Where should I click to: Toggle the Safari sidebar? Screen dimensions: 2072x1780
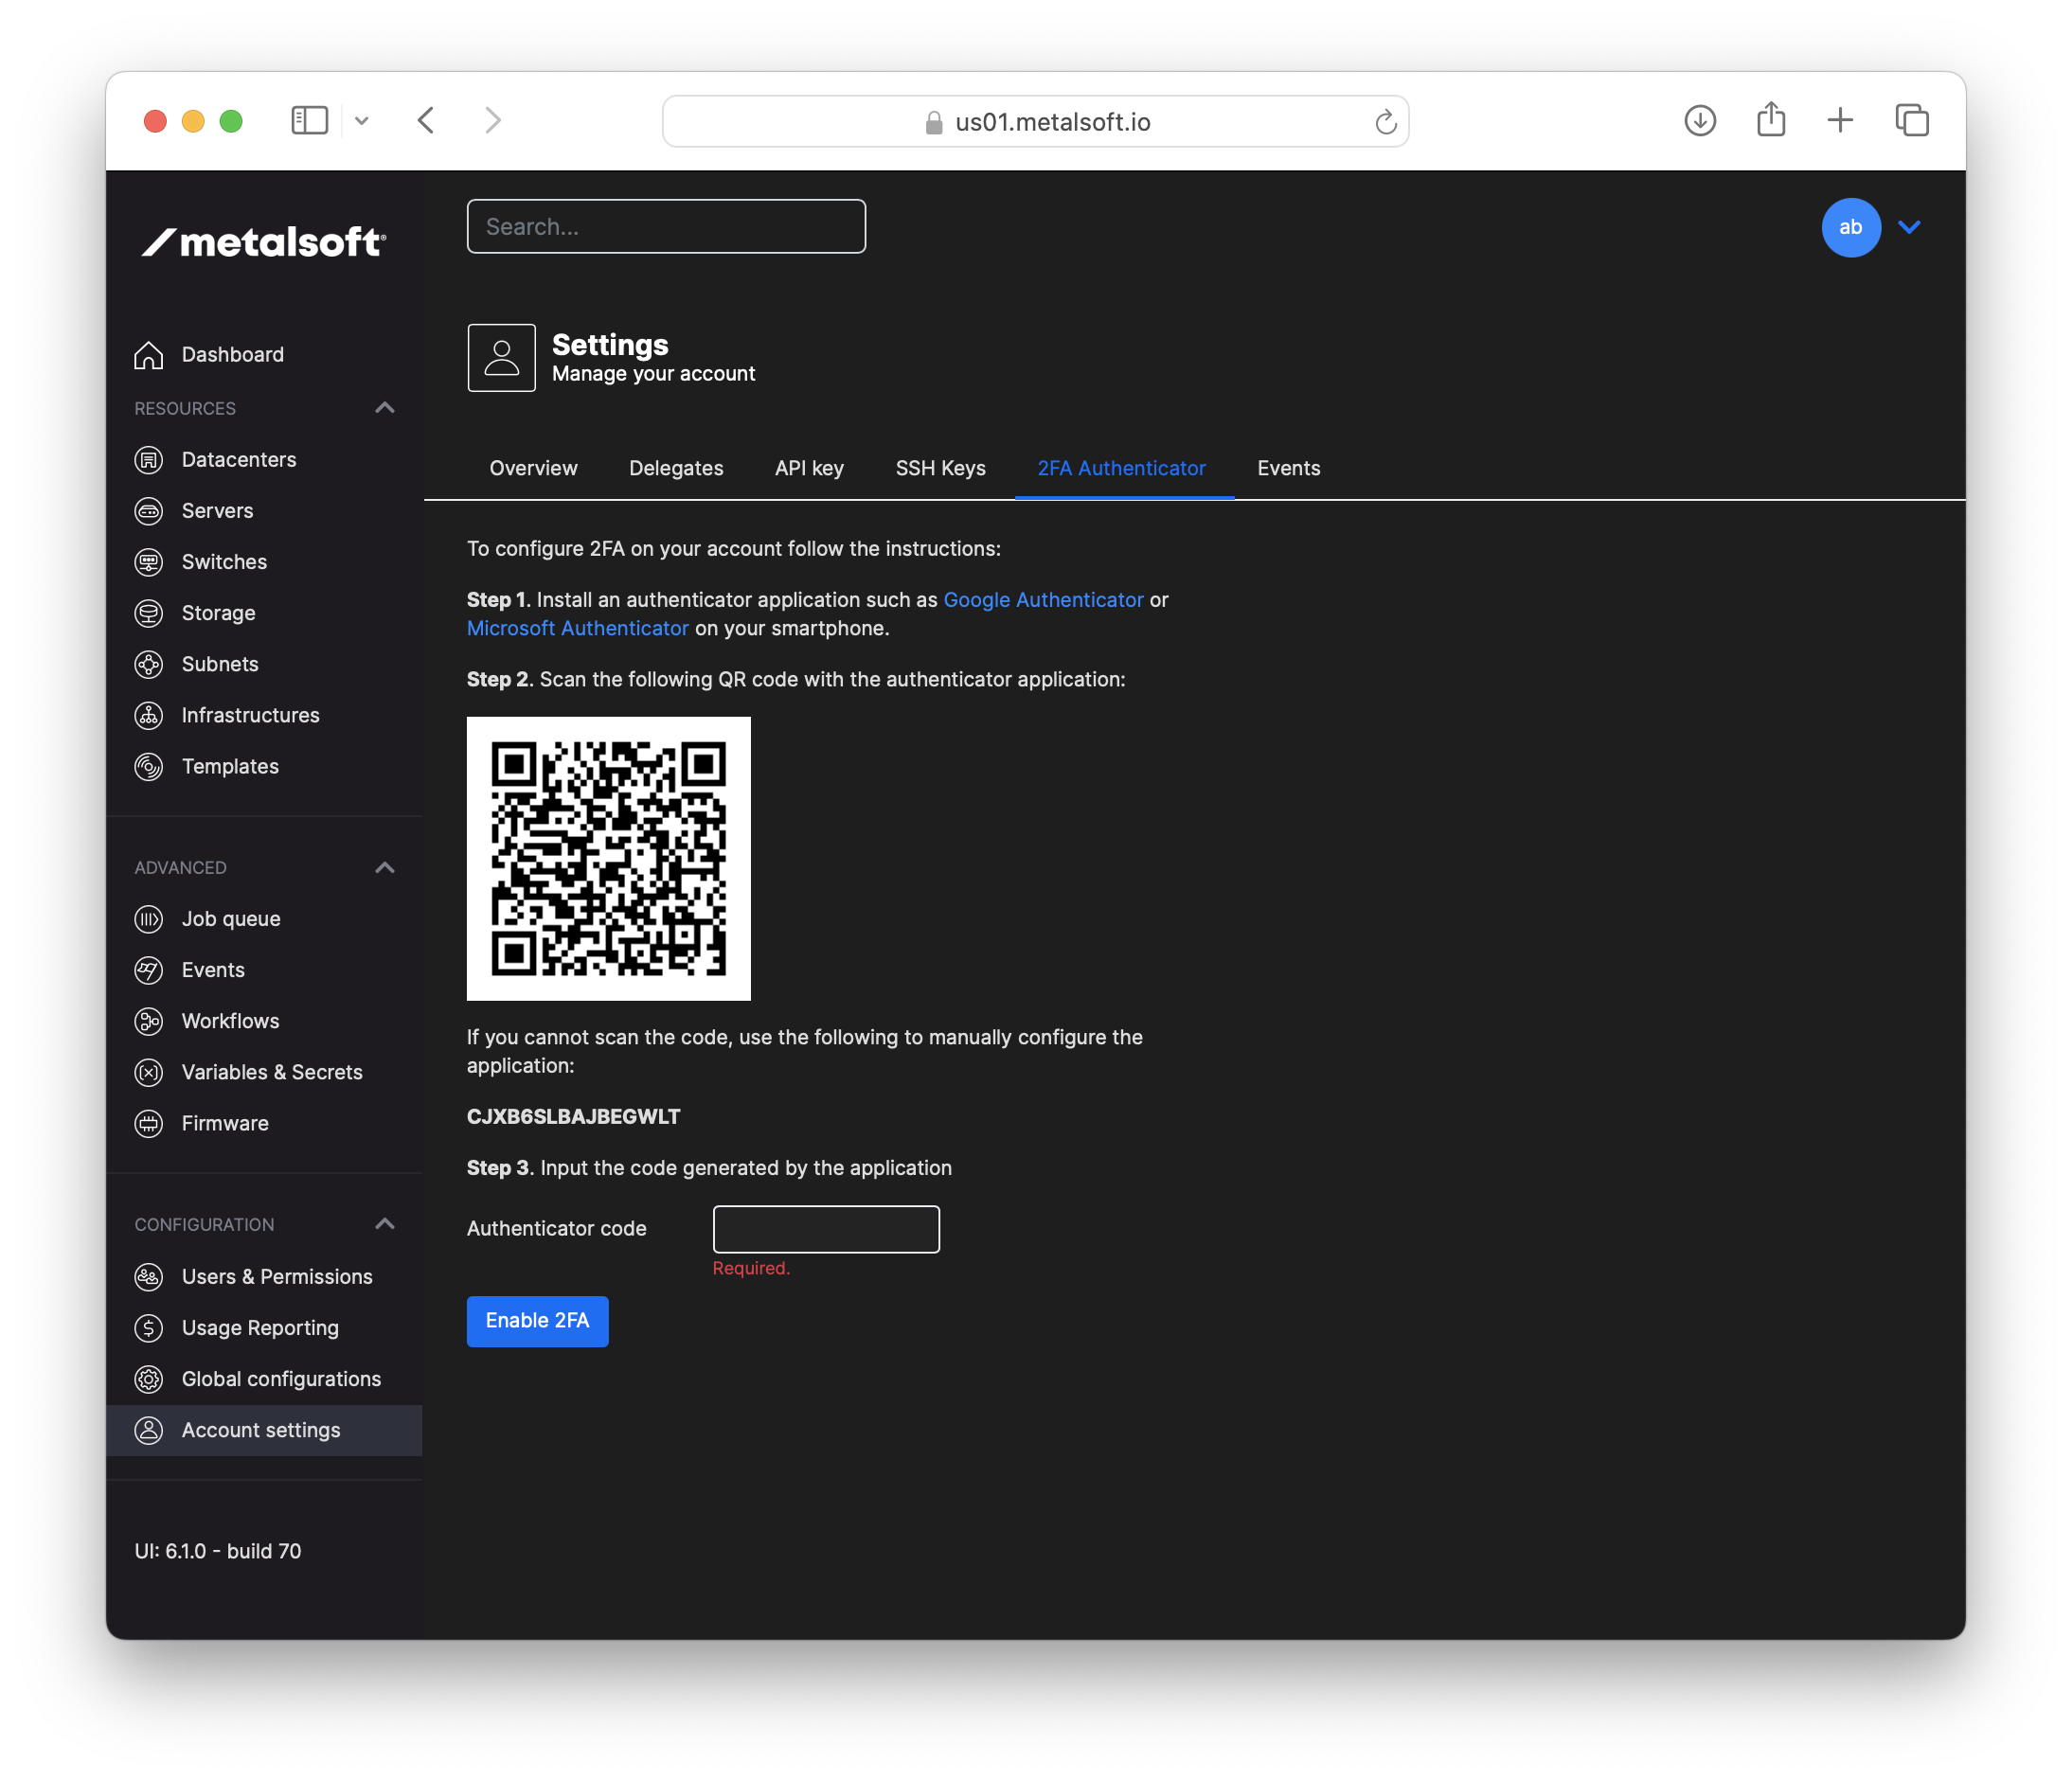[309, 121]
